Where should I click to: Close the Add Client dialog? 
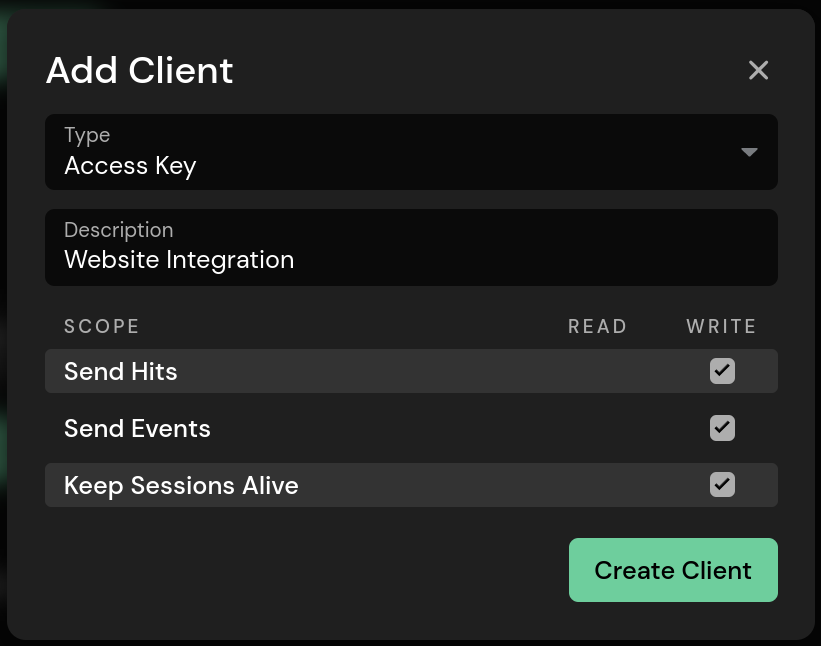tap(759, 70)
